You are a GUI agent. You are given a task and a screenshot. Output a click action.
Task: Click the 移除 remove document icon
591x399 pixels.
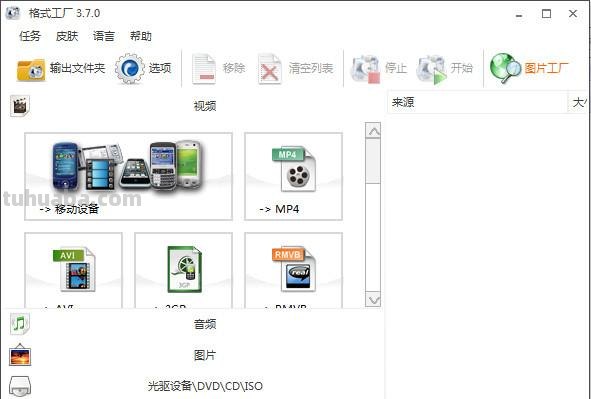click(x=204, y=69)
